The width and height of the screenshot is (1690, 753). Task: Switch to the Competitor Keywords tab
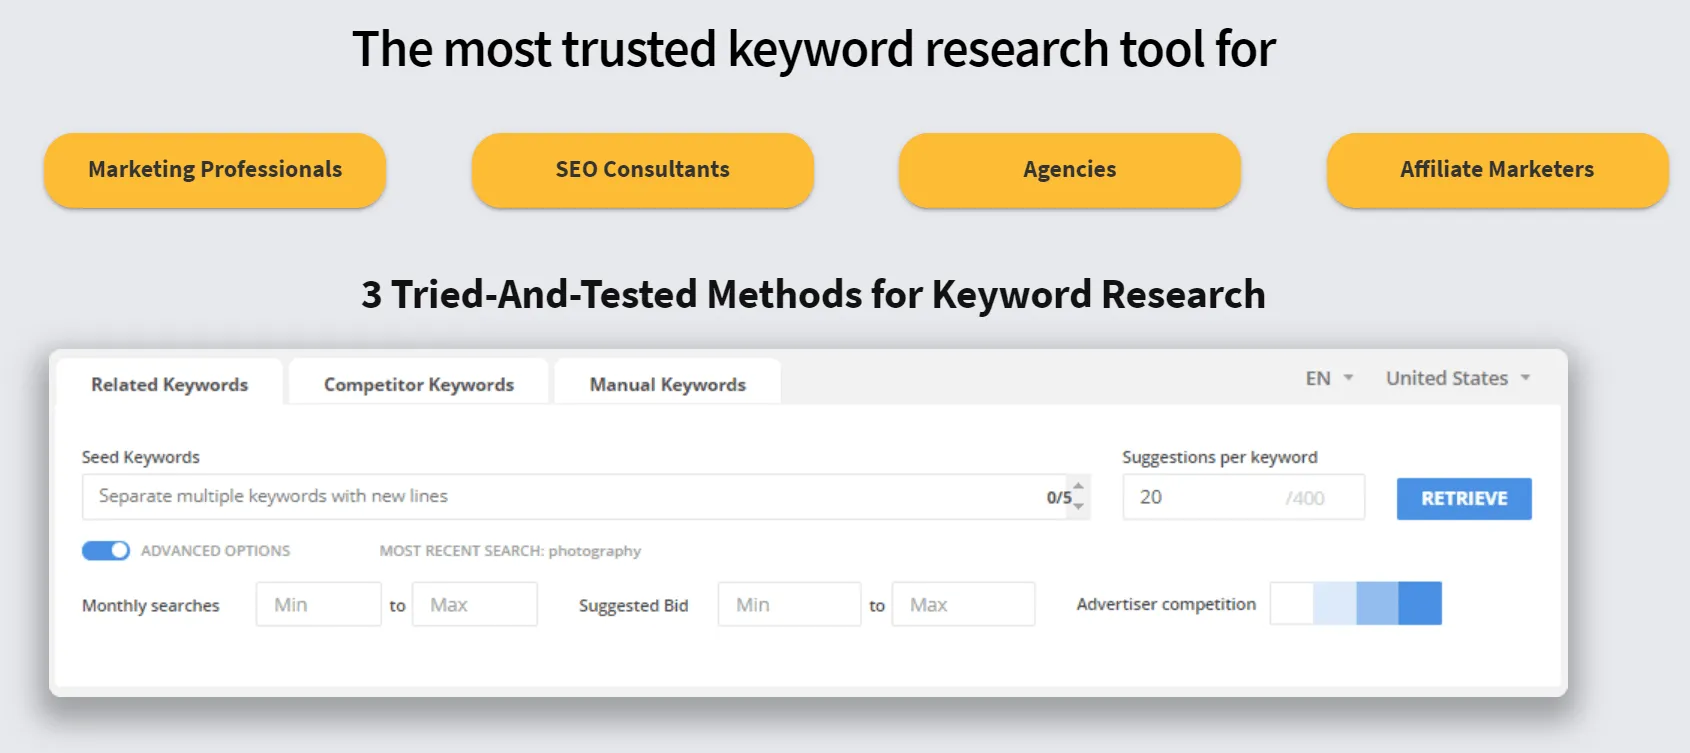(418, 384)
